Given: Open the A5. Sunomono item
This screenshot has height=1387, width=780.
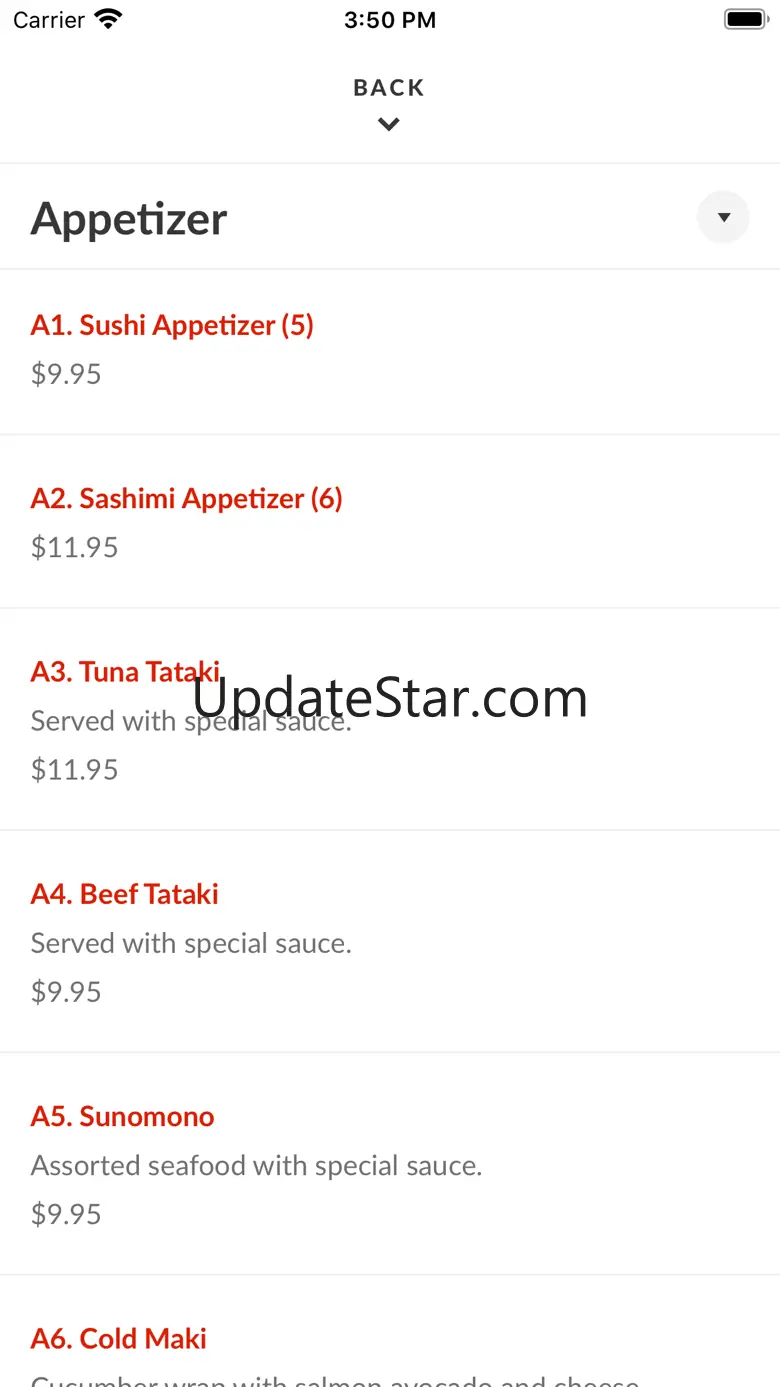Looking at the screenshot, I should click(122, 1116).
